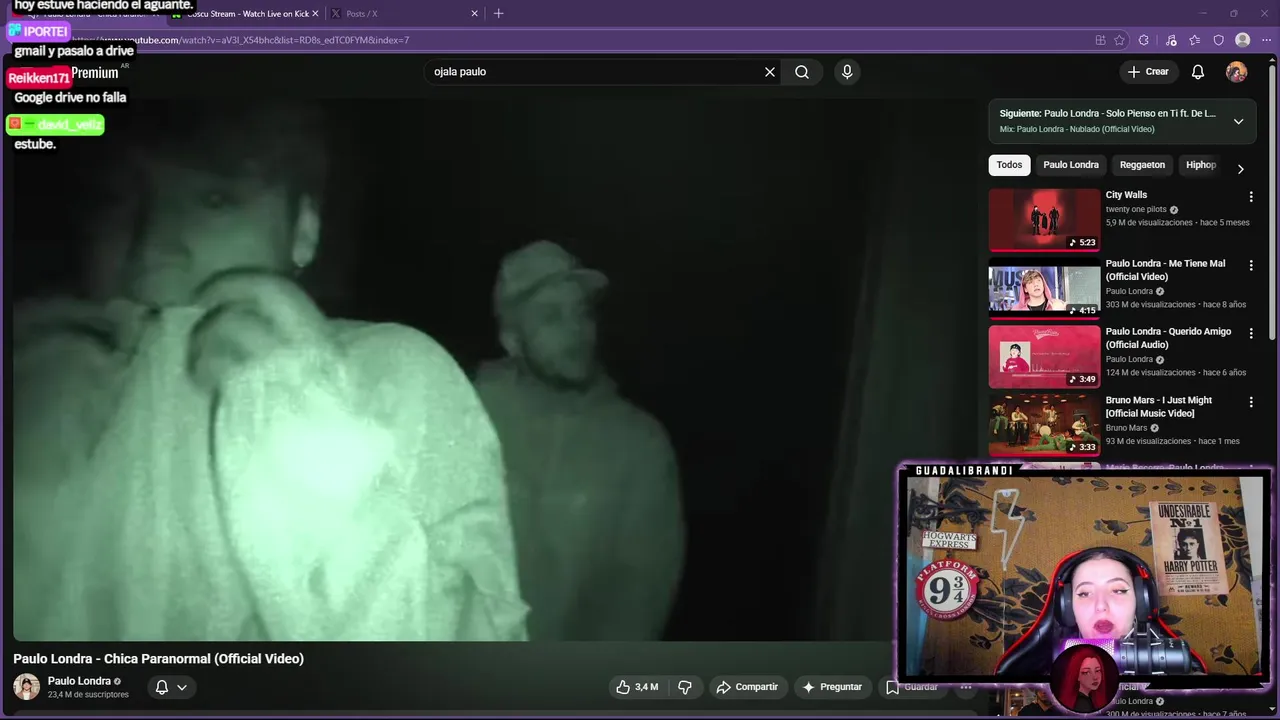The width and height of the screenshot is (1280, 720).
Task: Select the Todos filter chip
Action: 1009,165
